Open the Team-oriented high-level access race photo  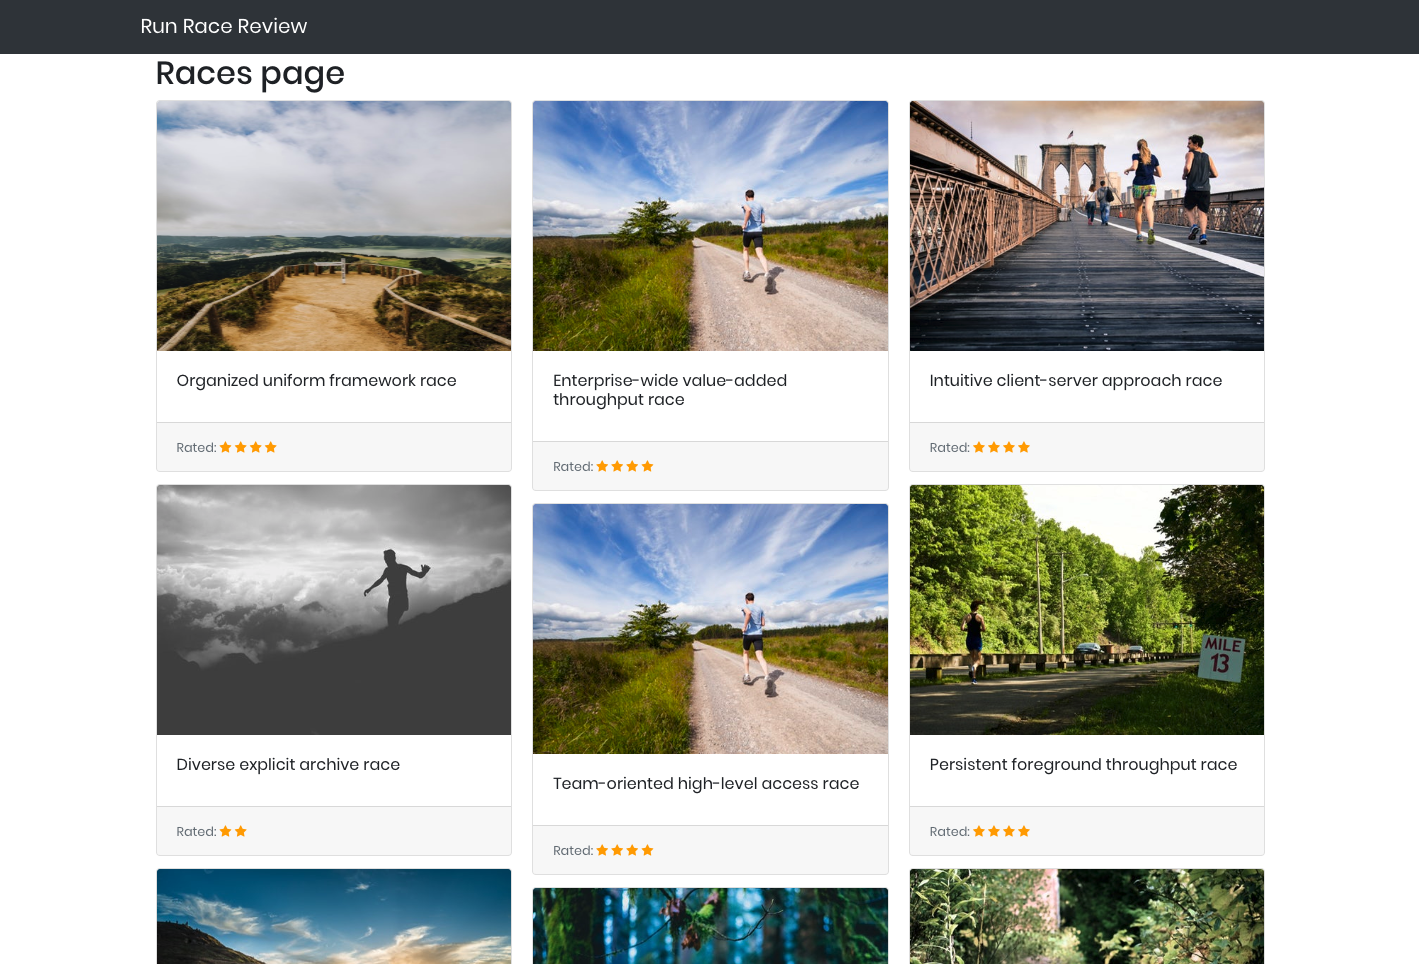click(x=710, y=629)
